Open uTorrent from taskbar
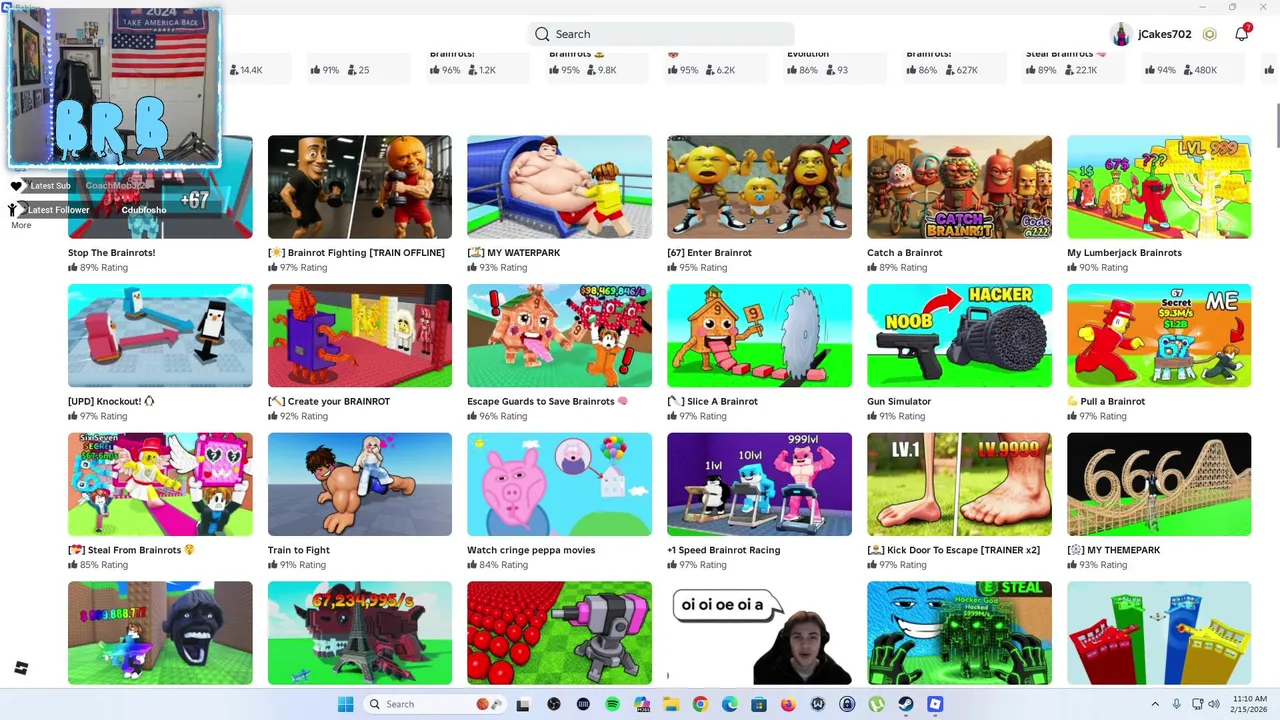 click(876, 704)
